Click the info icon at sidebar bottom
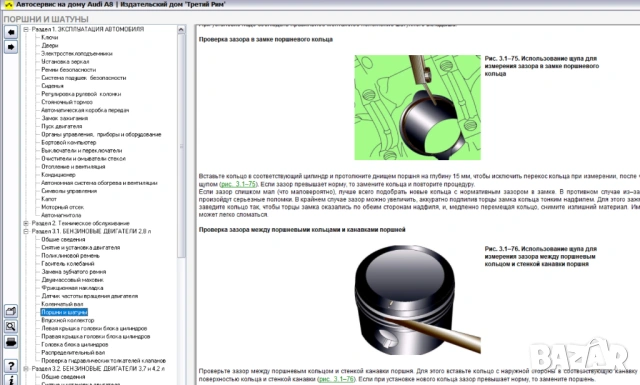640x385 pixels. point(11,380)
